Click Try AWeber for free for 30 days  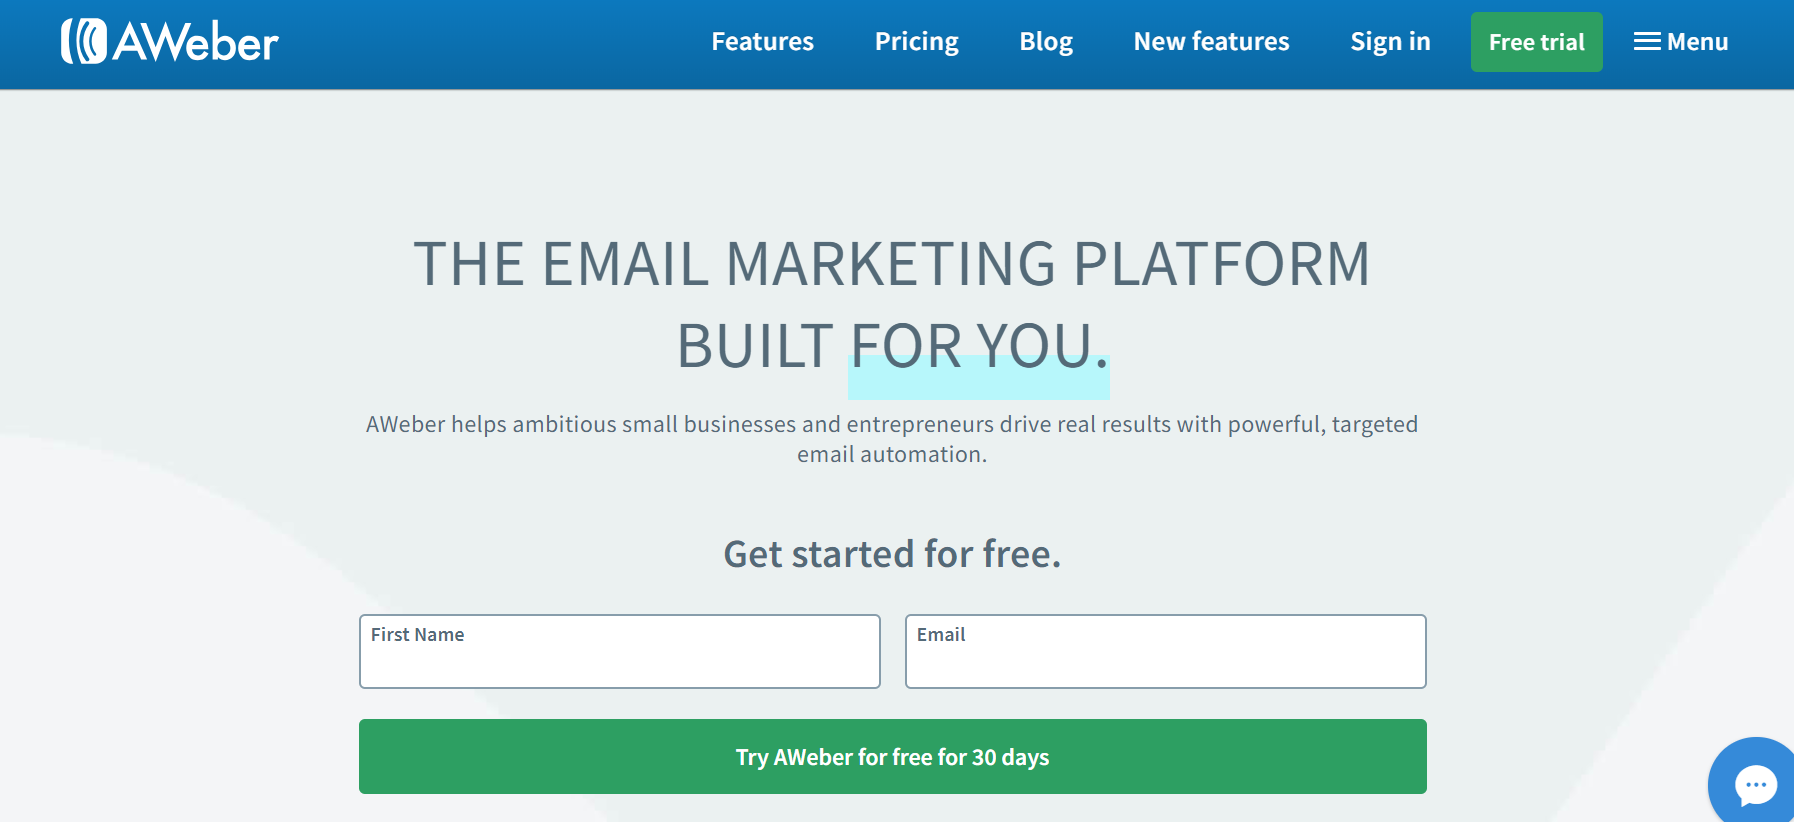[893, 757]
